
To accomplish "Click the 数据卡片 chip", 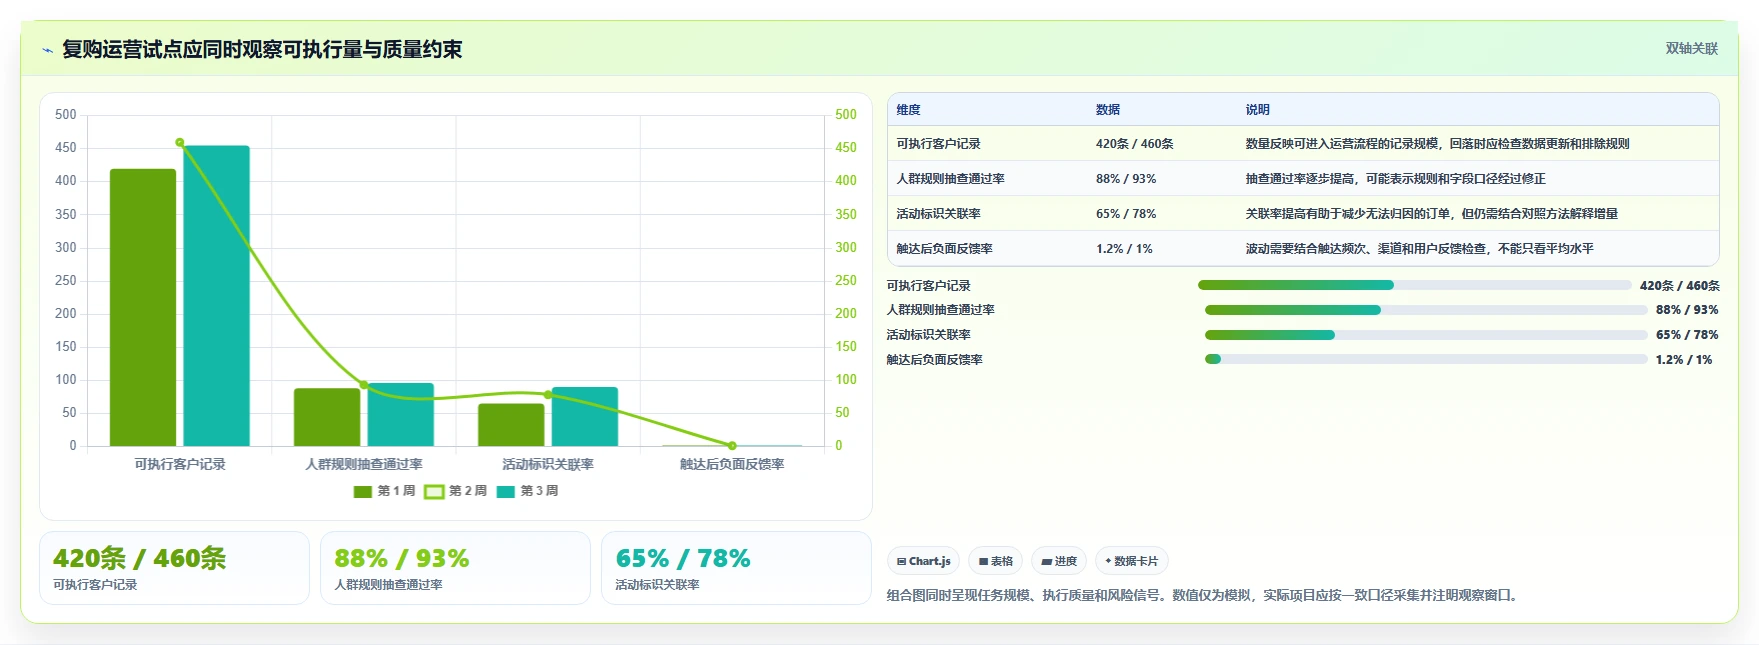I will (x=1132, y=561).
